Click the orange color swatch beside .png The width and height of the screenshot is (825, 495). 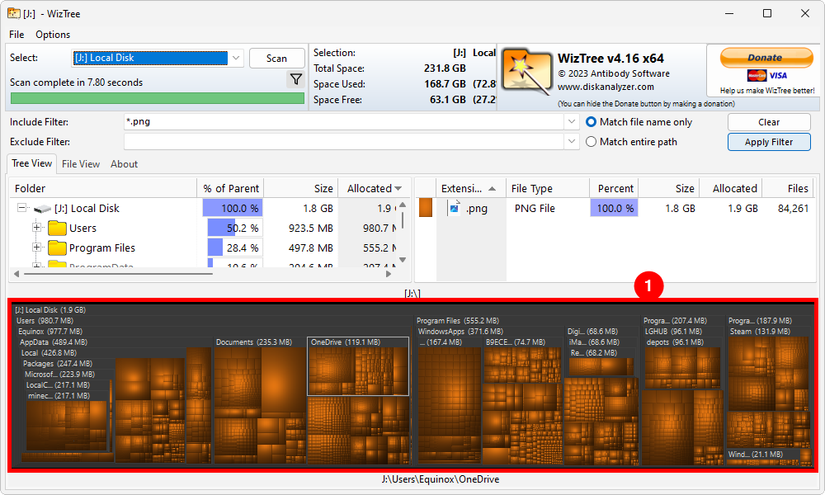click(x=425, y=208)
